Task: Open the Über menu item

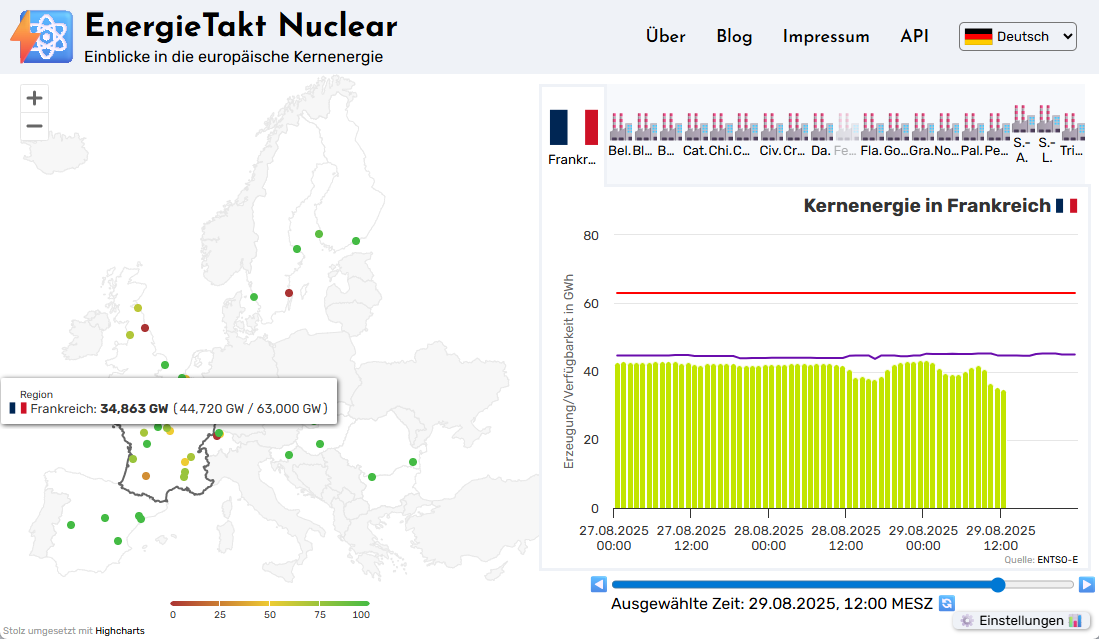Action: [665, 37]
